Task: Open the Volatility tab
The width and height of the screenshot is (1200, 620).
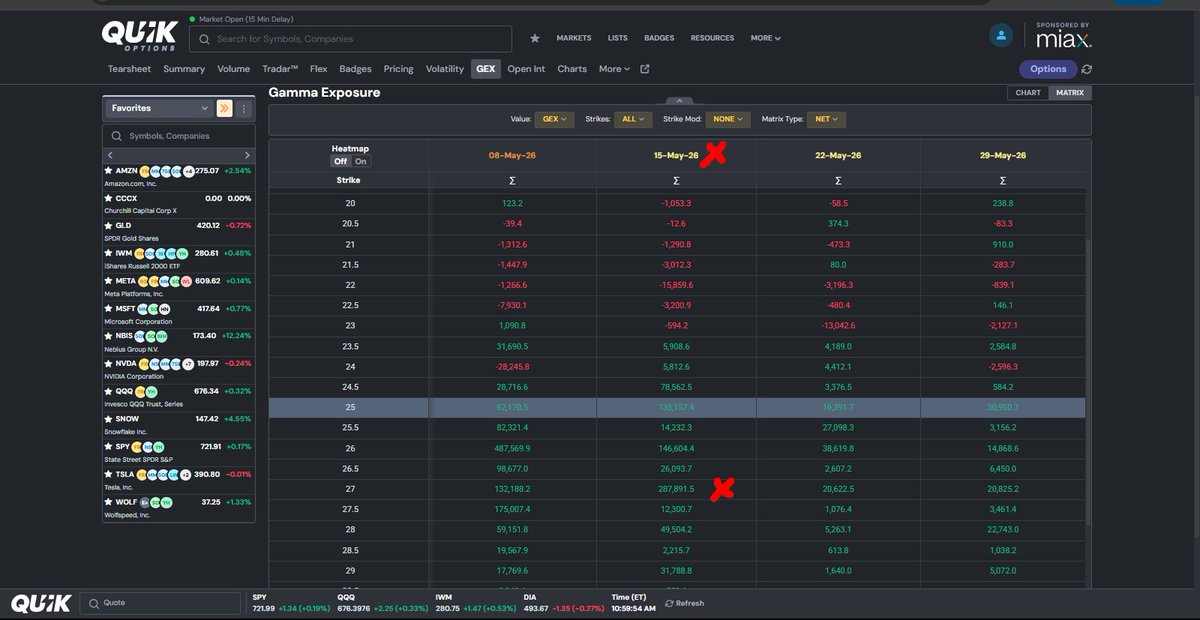Action: coord(445,69)
